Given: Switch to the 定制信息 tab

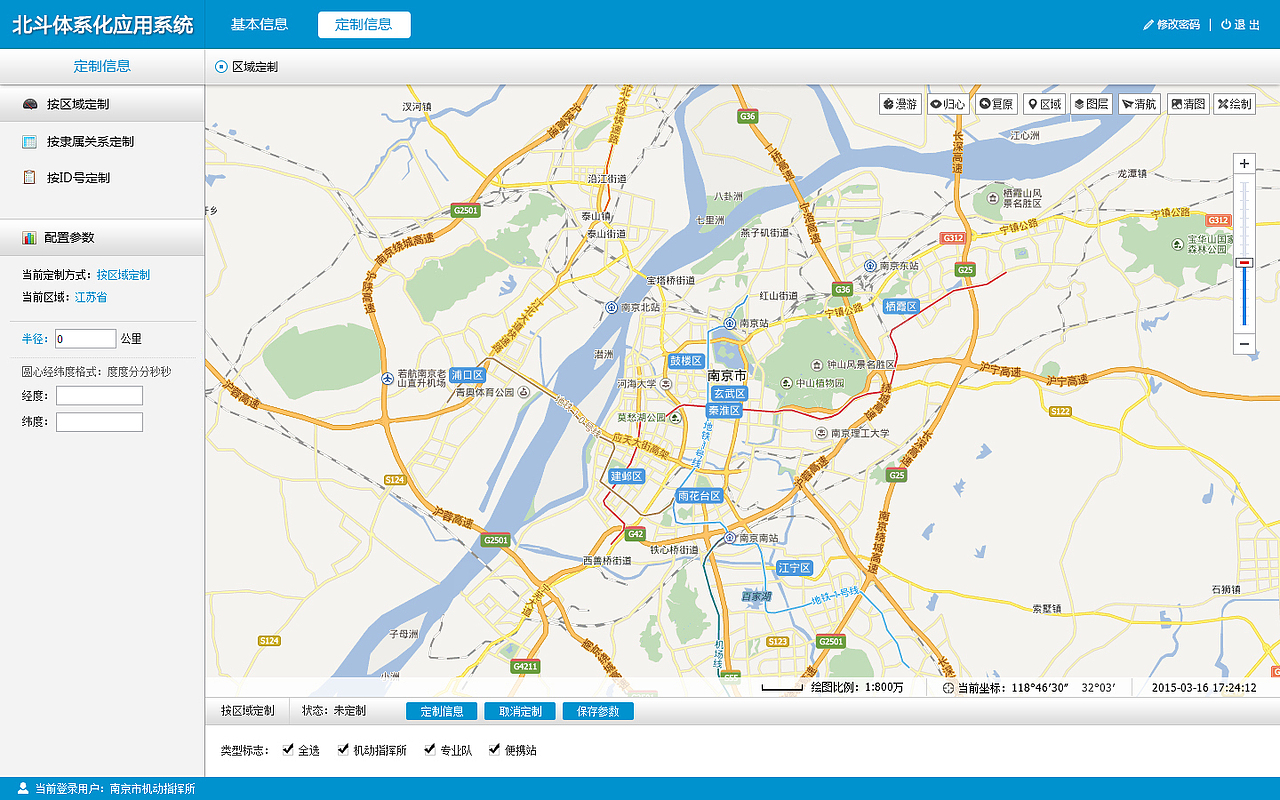Looking at the screenshot, I should pyautogui.click(x=364, y=25).
